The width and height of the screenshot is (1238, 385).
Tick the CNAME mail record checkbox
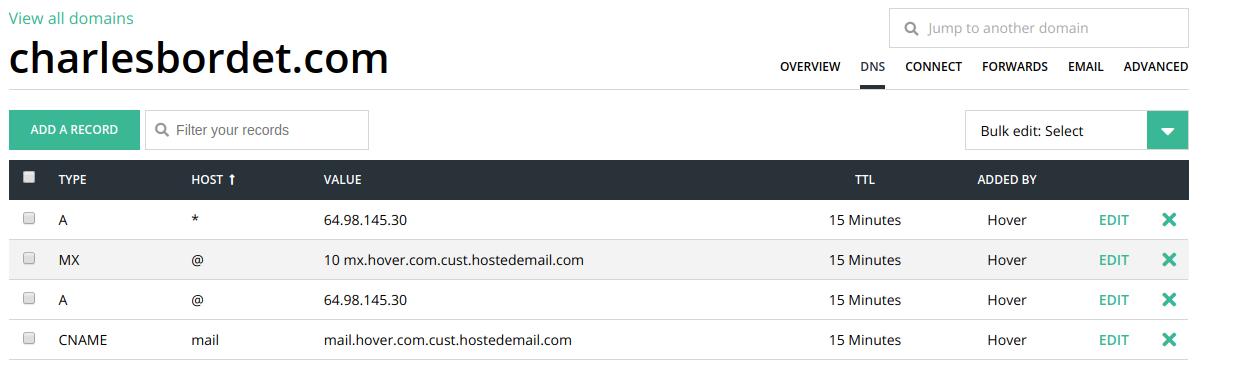[29, 338]
